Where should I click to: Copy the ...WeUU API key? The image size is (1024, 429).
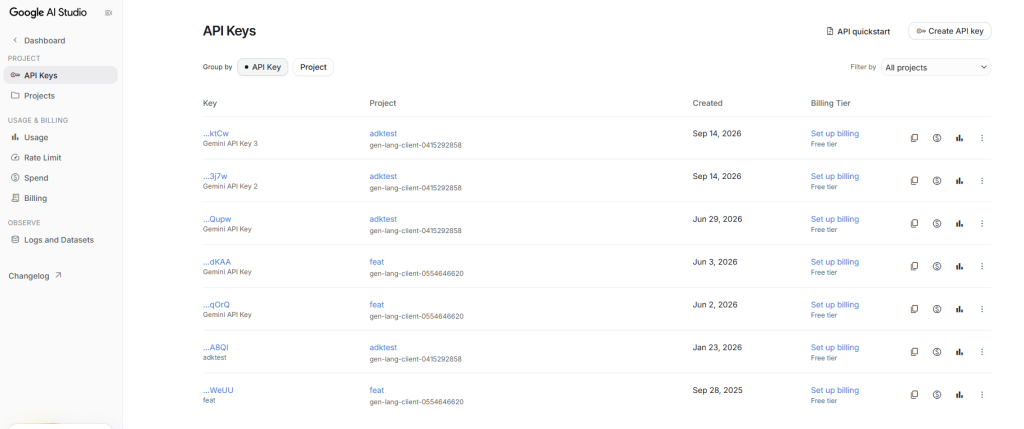(x=914, y=394)
